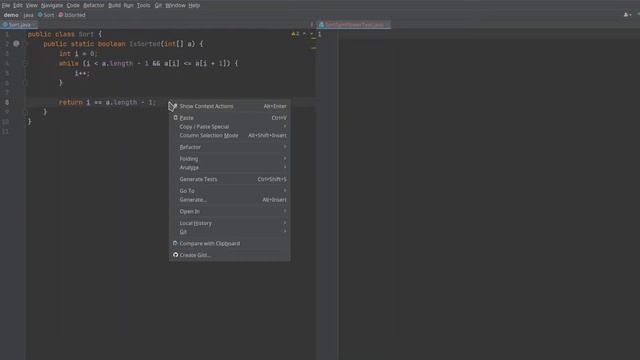The width and height of the screenshot is (640, 360).
Task: Click the demo breadcrumb in navigation bar
Action: pos(11,15)
